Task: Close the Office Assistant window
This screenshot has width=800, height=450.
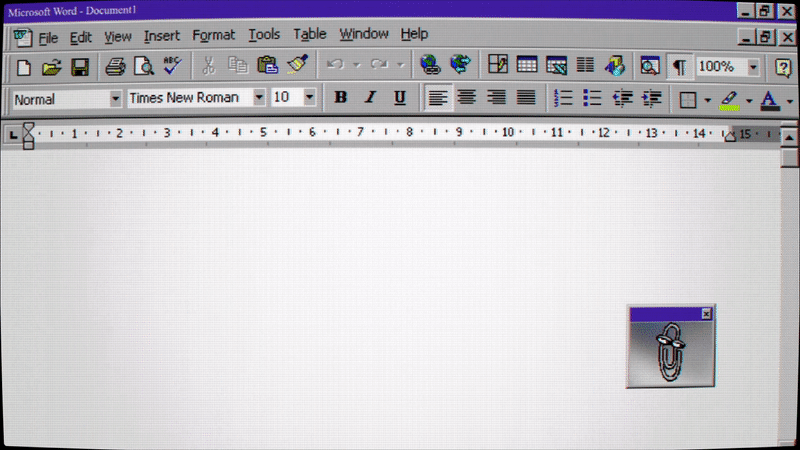Action: [706, 314]
